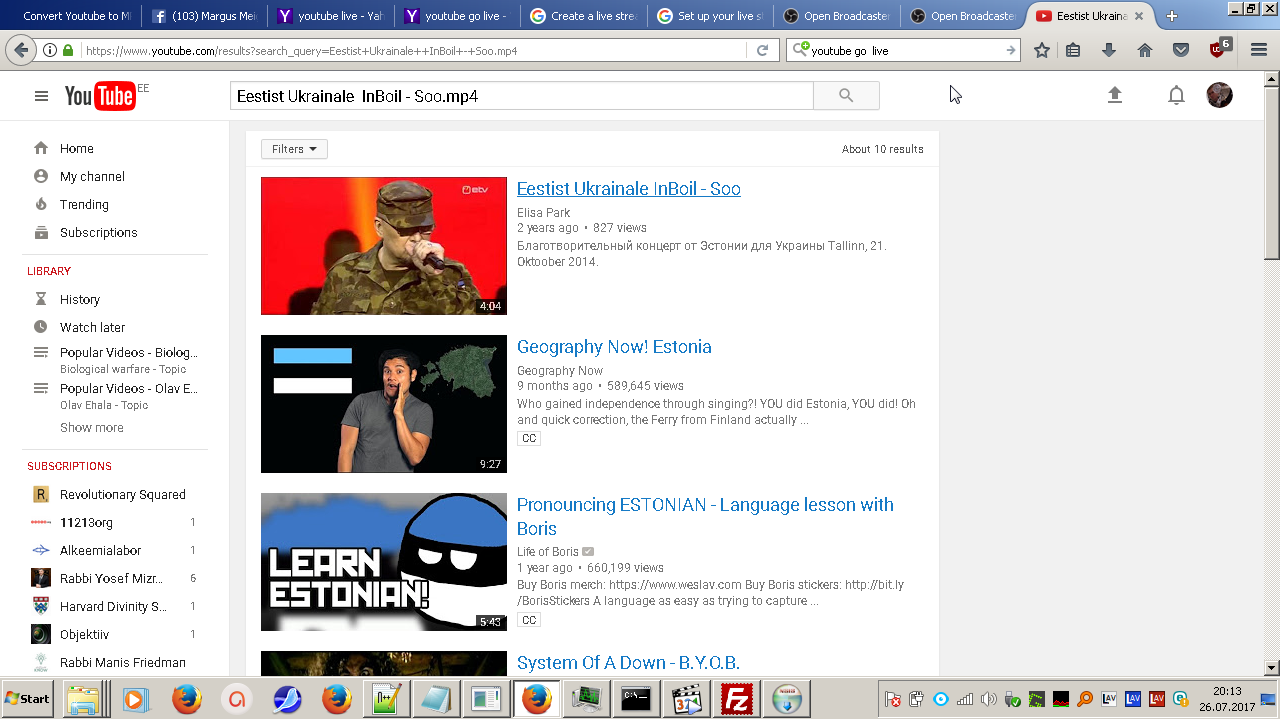
Task: Open the Life of Boris channel link
Action: pyautogui.click(x=548, y=552)
